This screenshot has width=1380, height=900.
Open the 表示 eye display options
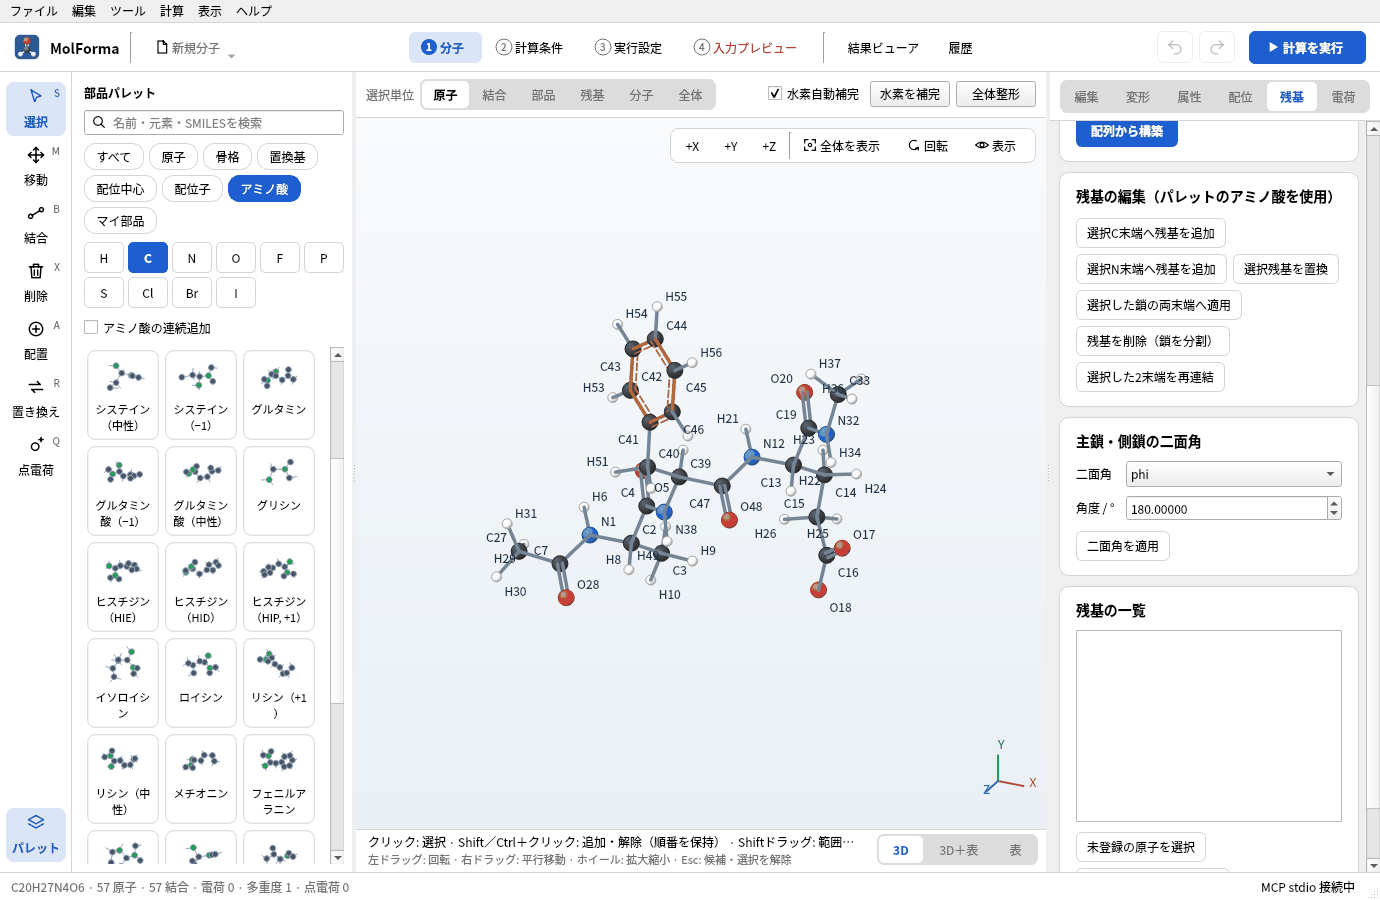996,146
